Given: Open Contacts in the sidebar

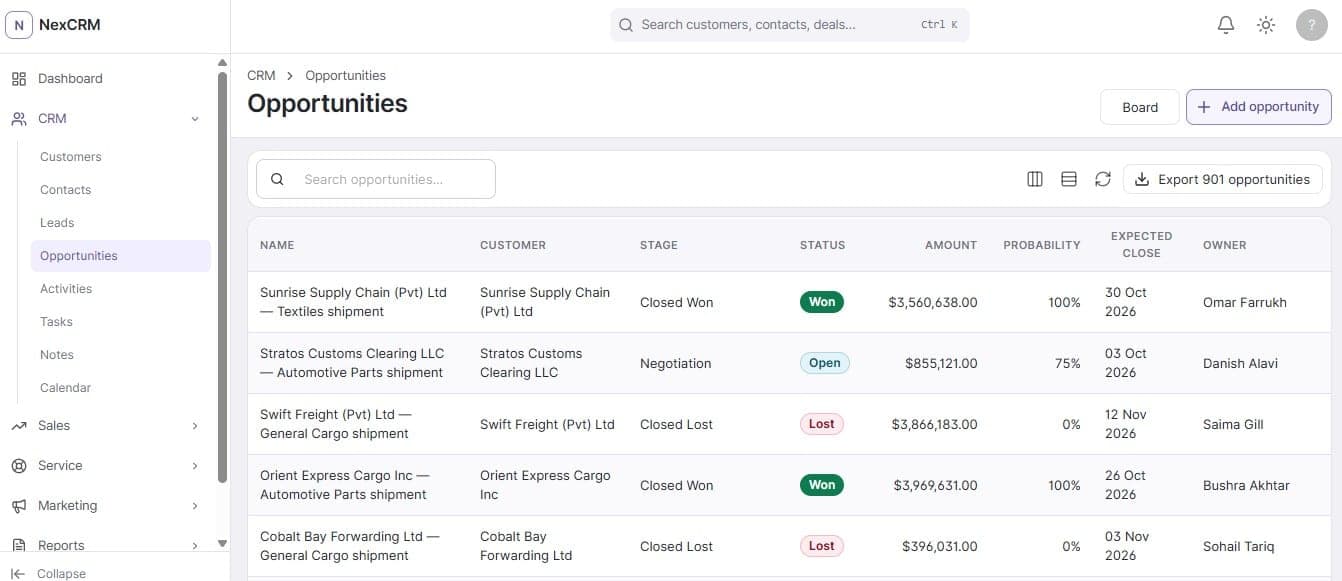Looking at the screenshot, I should (x=120, y=190).
